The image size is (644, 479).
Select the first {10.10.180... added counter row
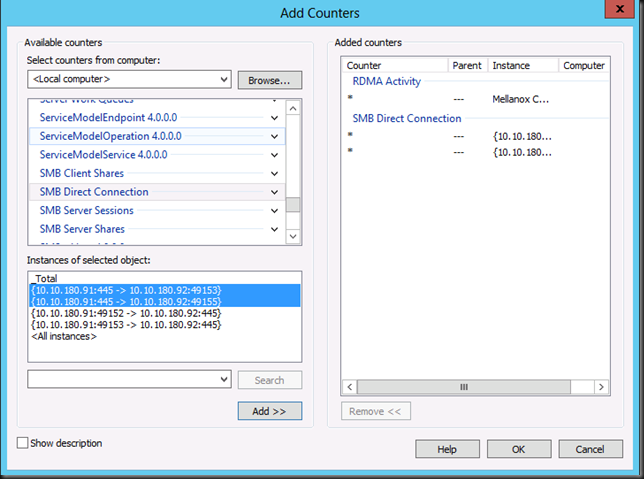pyautogui.click(x=476, y=136)
